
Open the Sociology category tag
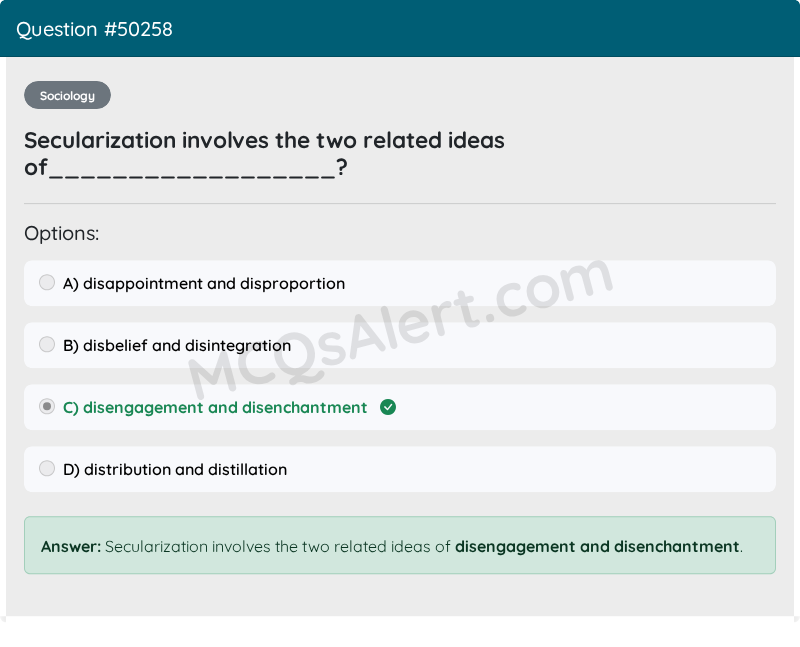coord(67,95)
